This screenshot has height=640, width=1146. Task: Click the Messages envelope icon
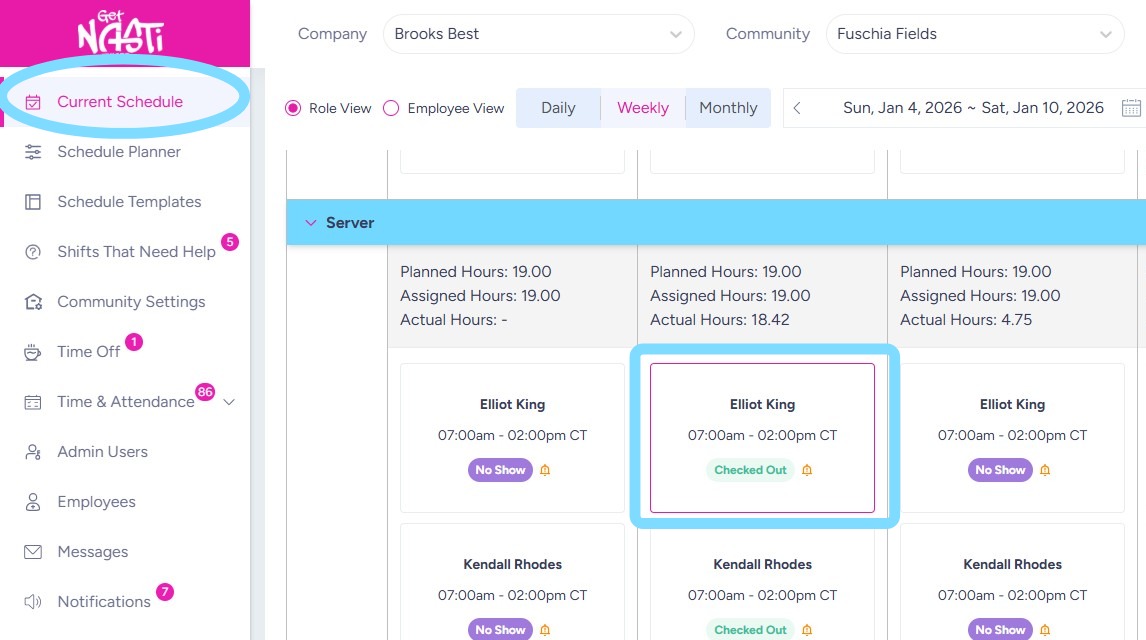pyautogui.click(x=33, y=552)
